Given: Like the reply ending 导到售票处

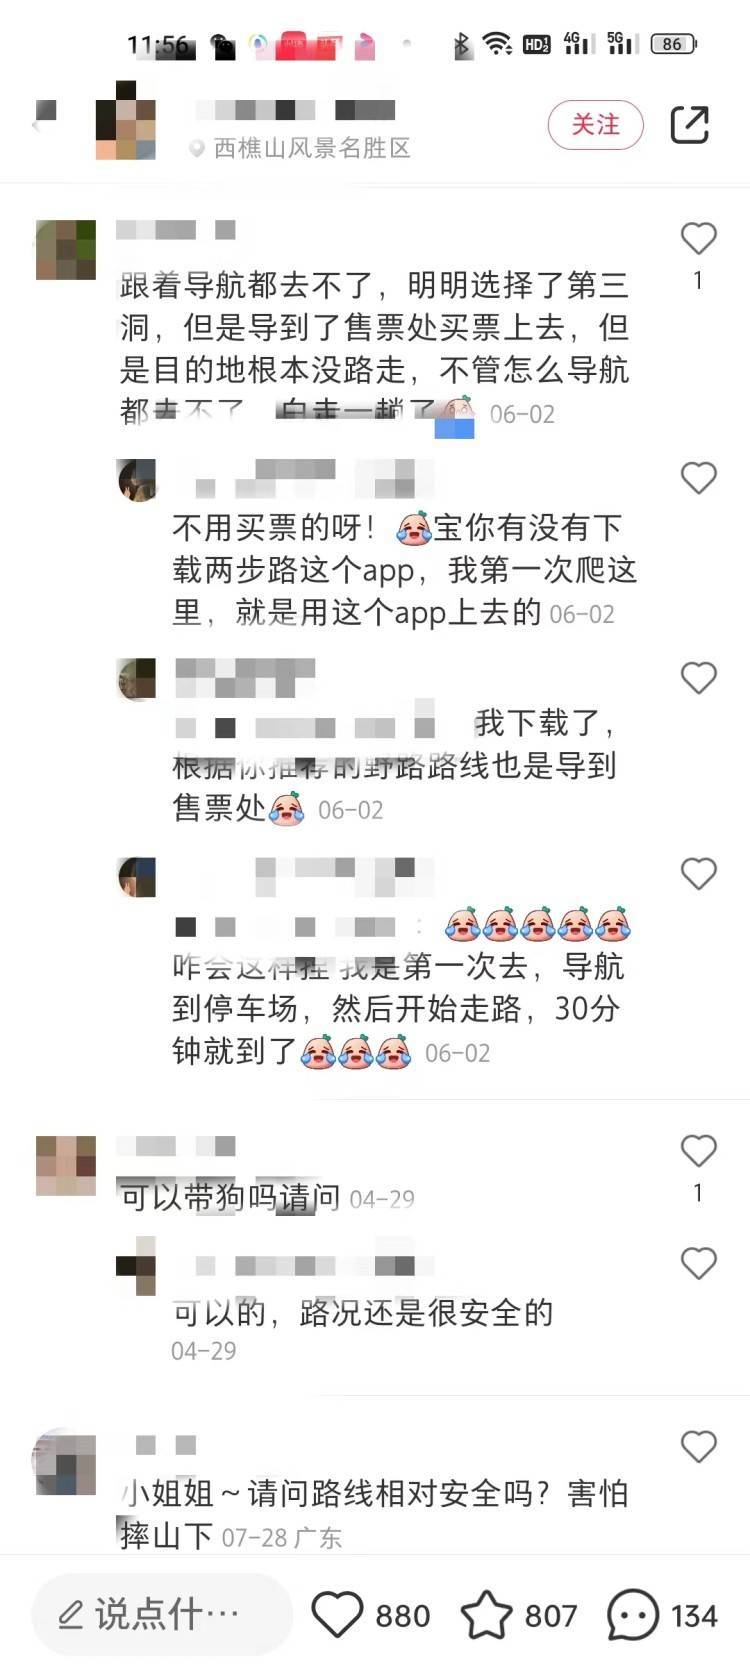Looking at the screenshot, I should [698, 678].
